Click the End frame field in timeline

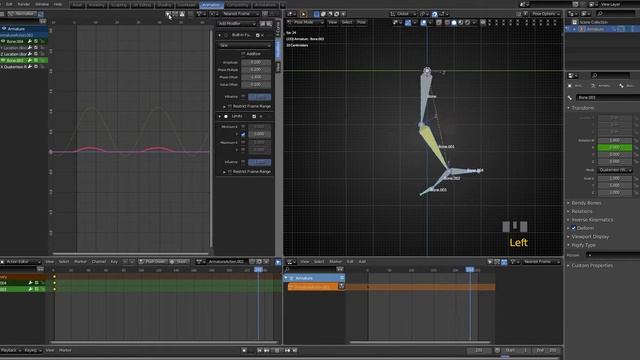pyautogui.click(x=547, y=350)
